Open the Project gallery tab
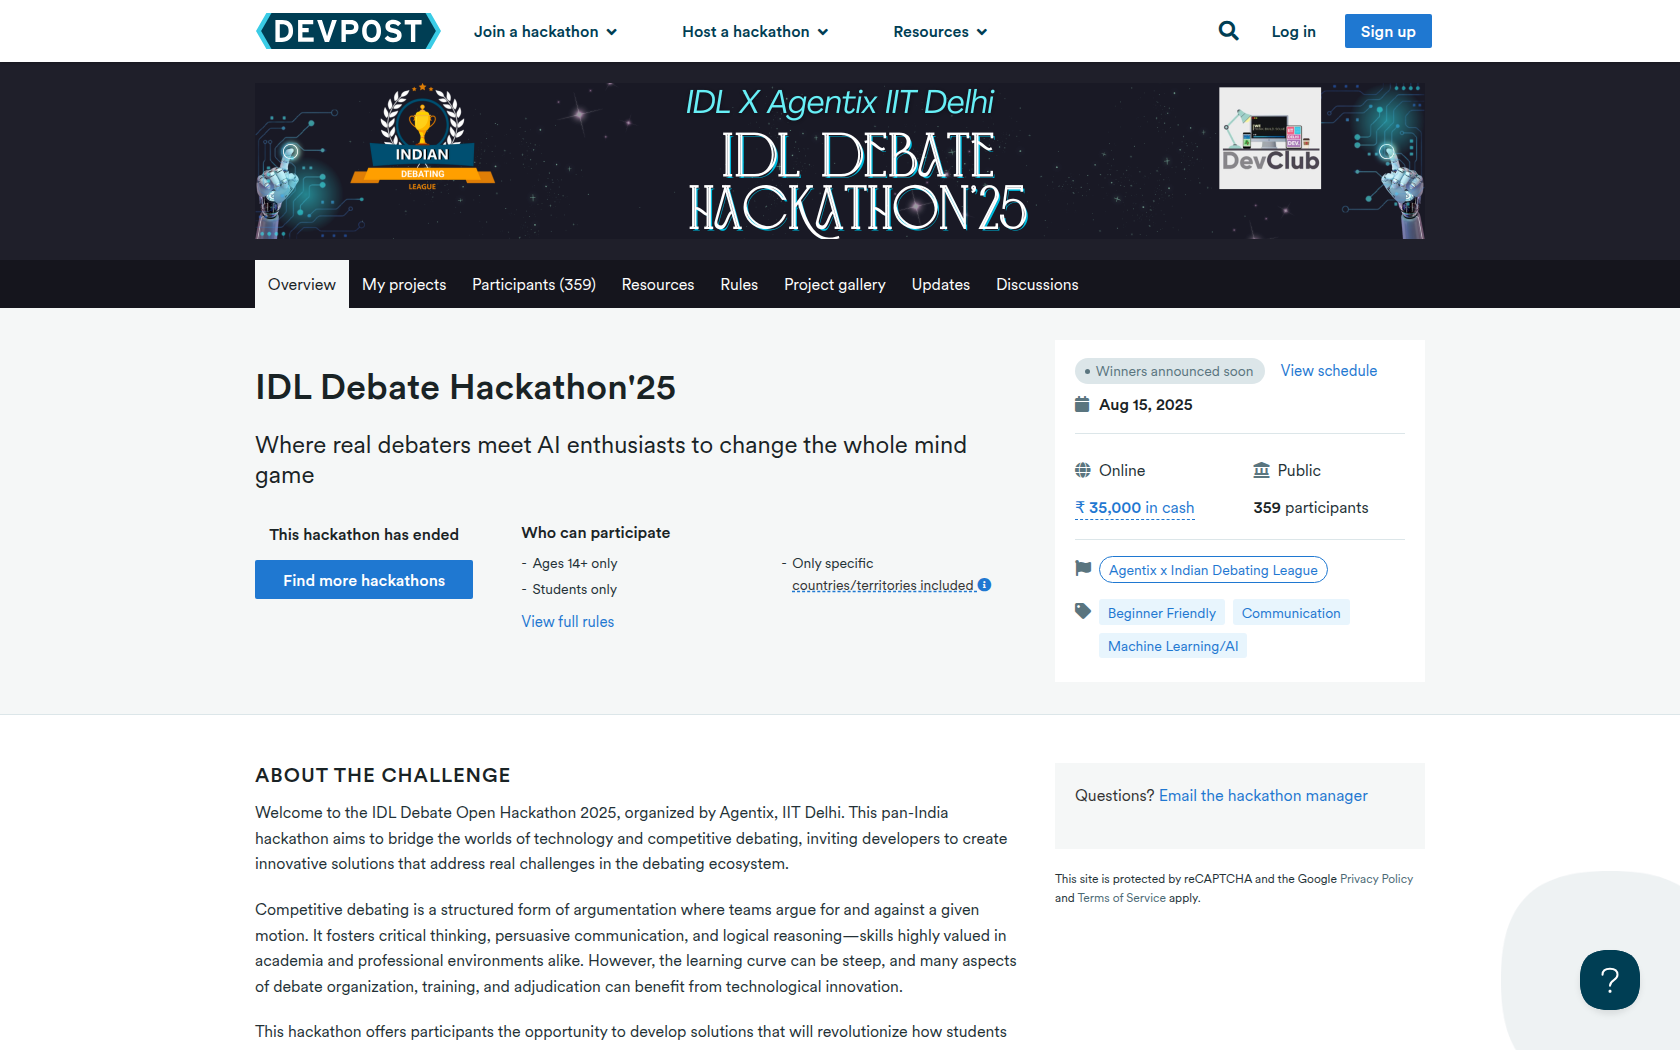 pyautogui.click(x=835, y=285)
